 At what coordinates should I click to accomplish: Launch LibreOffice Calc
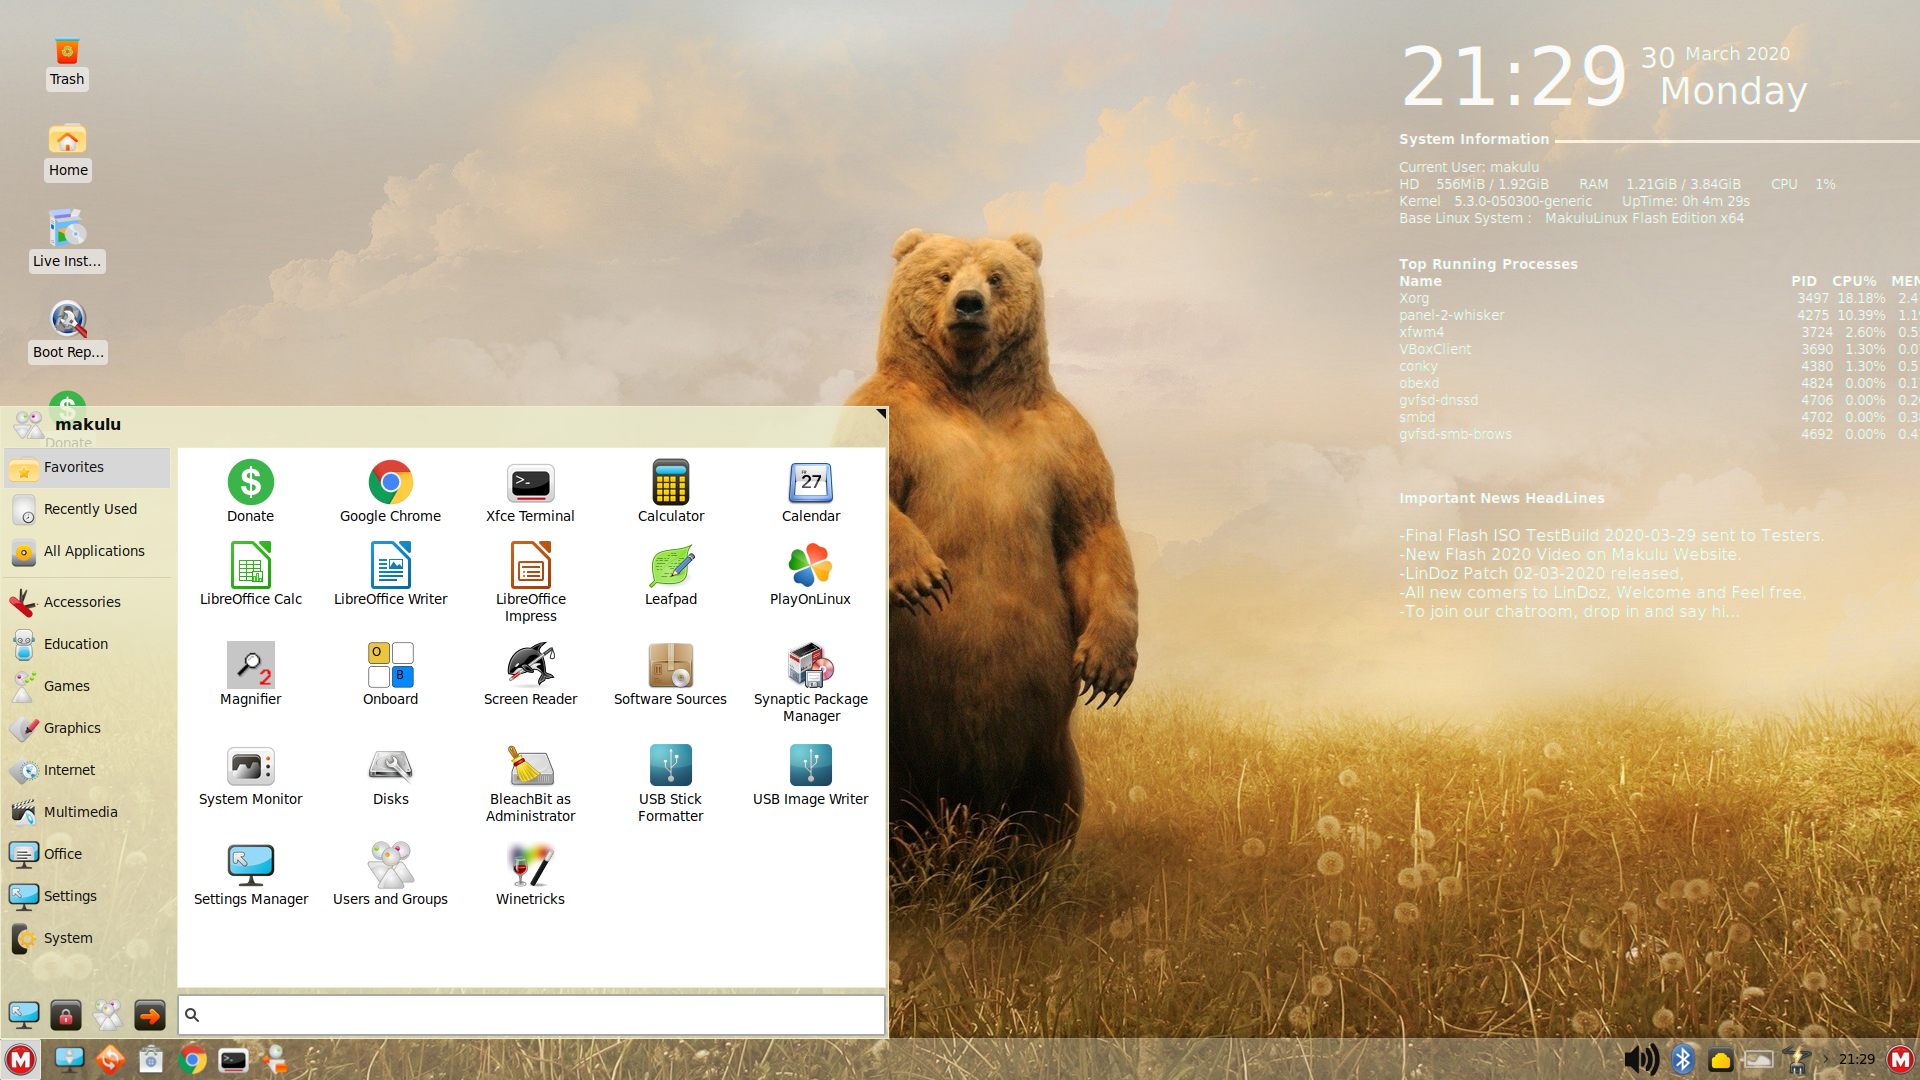pos(250,574)
